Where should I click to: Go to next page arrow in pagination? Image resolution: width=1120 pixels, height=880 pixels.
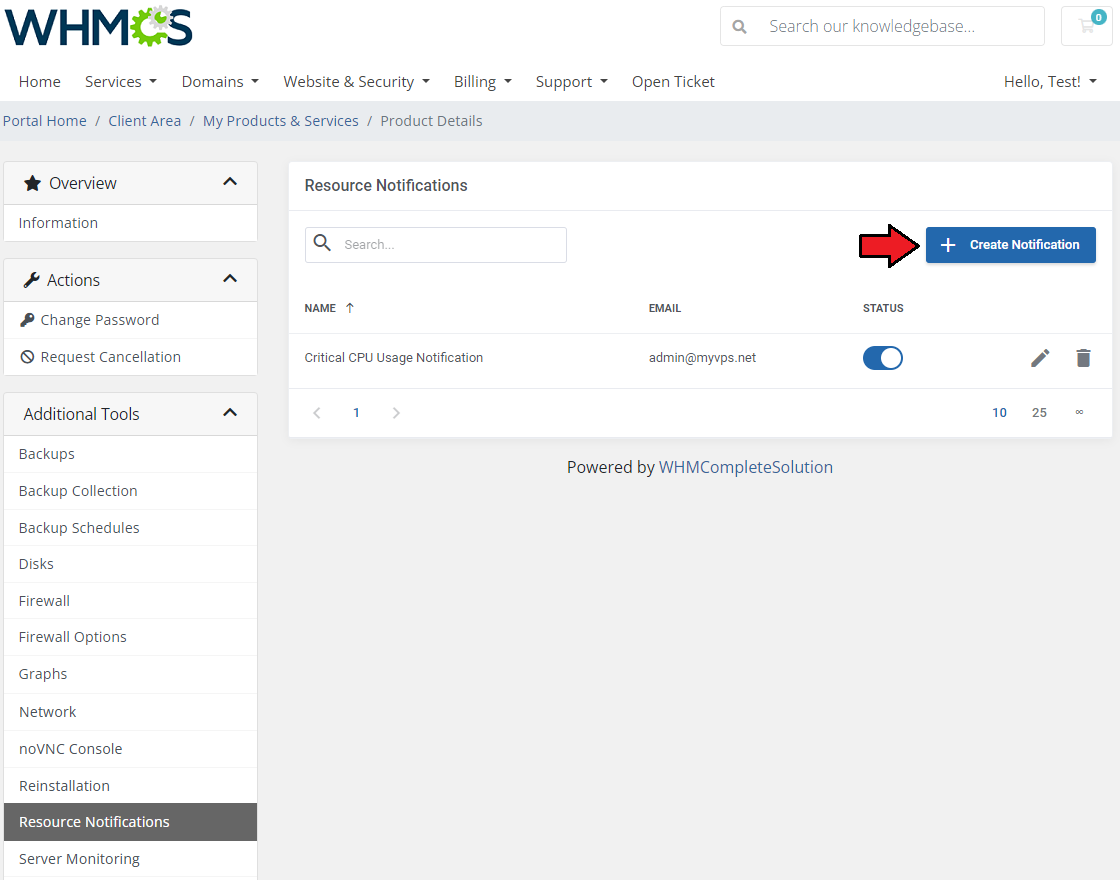click(396, 413)
